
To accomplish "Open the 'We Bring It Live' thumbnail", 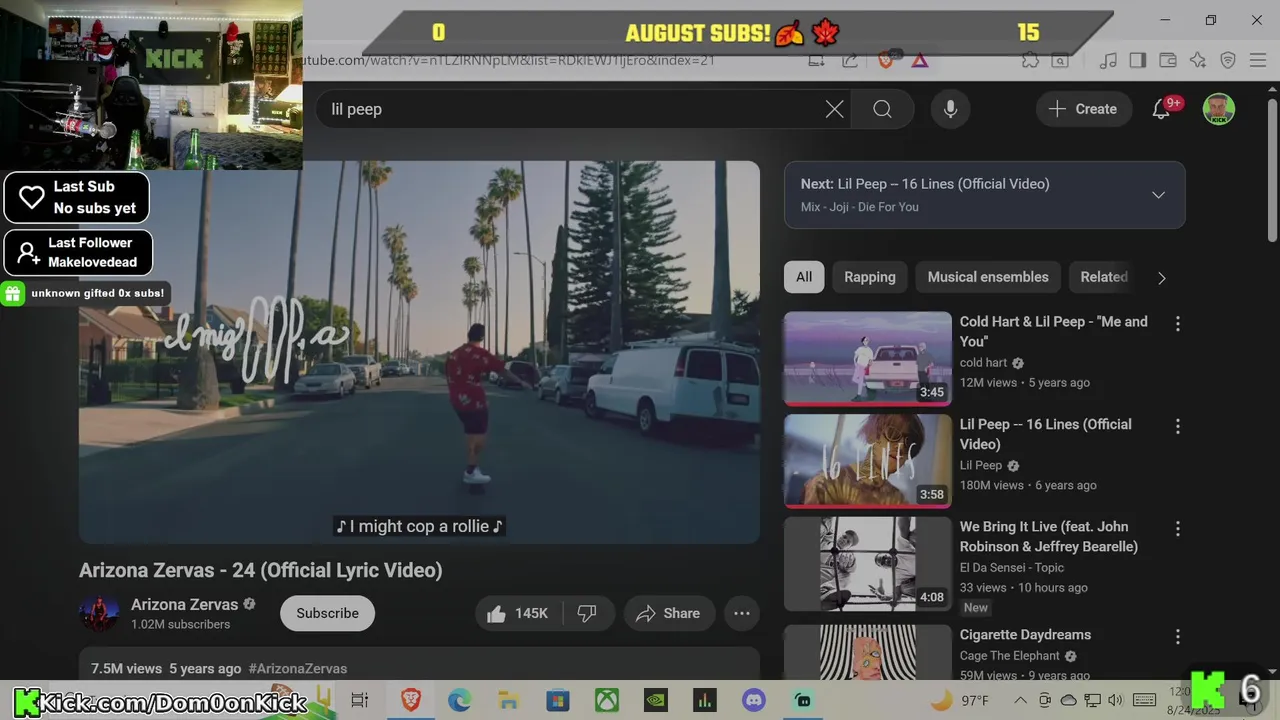I will point(868,564).
